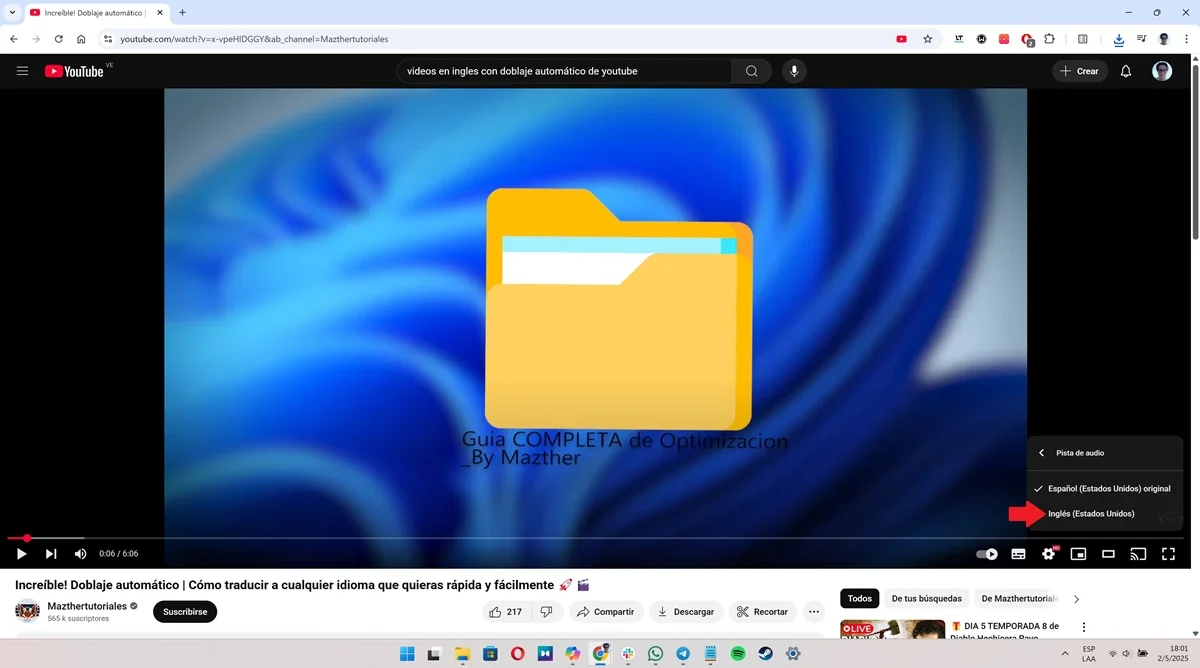Image resolution: width=1200 pixels, height=668 pixels.
Task: Go to the browser home page
Action: pyautogui.click(x=81, y=39)
